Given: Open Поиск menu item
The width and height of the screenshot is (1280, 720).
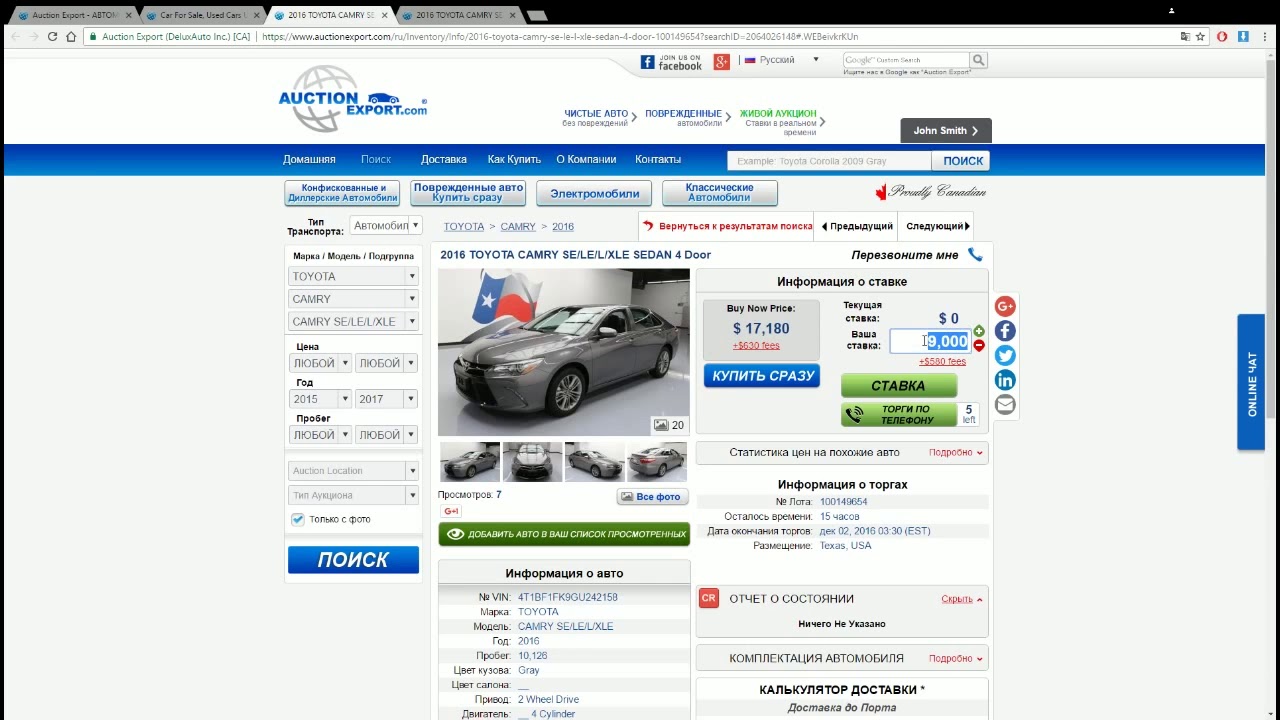Looking at the screenshot, I should 376,159.
